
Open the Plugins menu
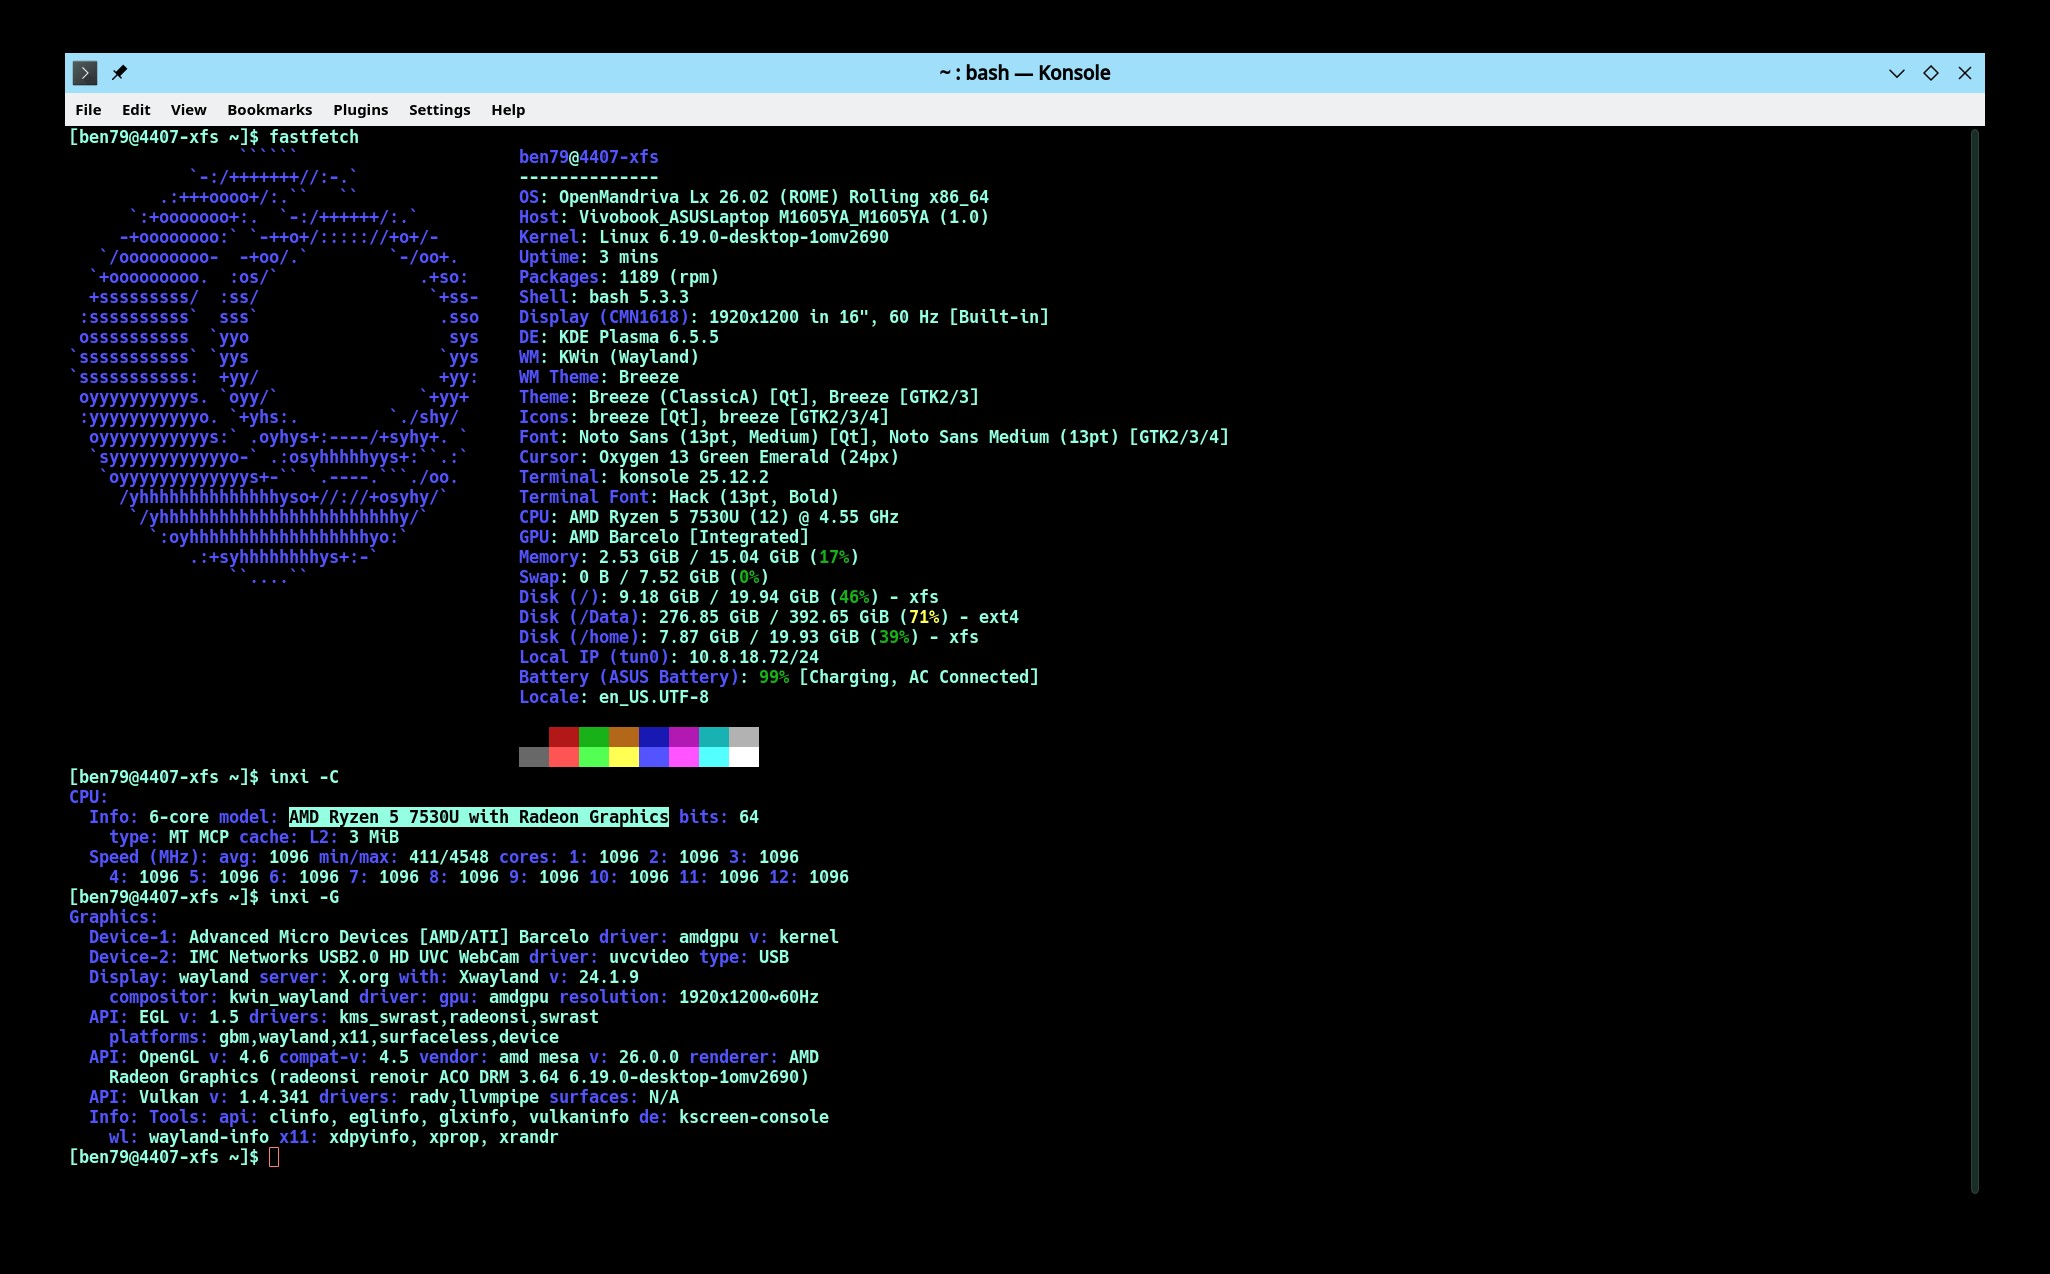[x=360, y=110]
